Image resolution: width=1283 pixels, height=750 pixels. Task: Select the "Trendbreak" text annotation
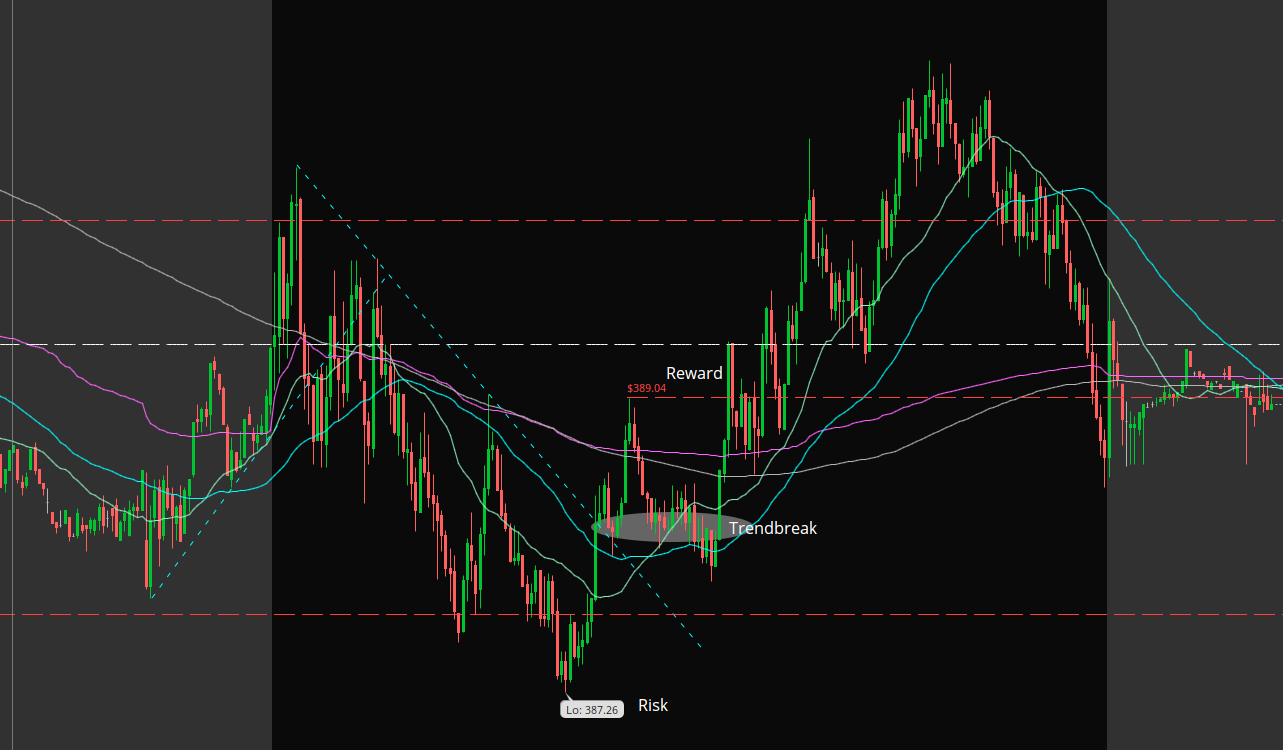[772, 528]
